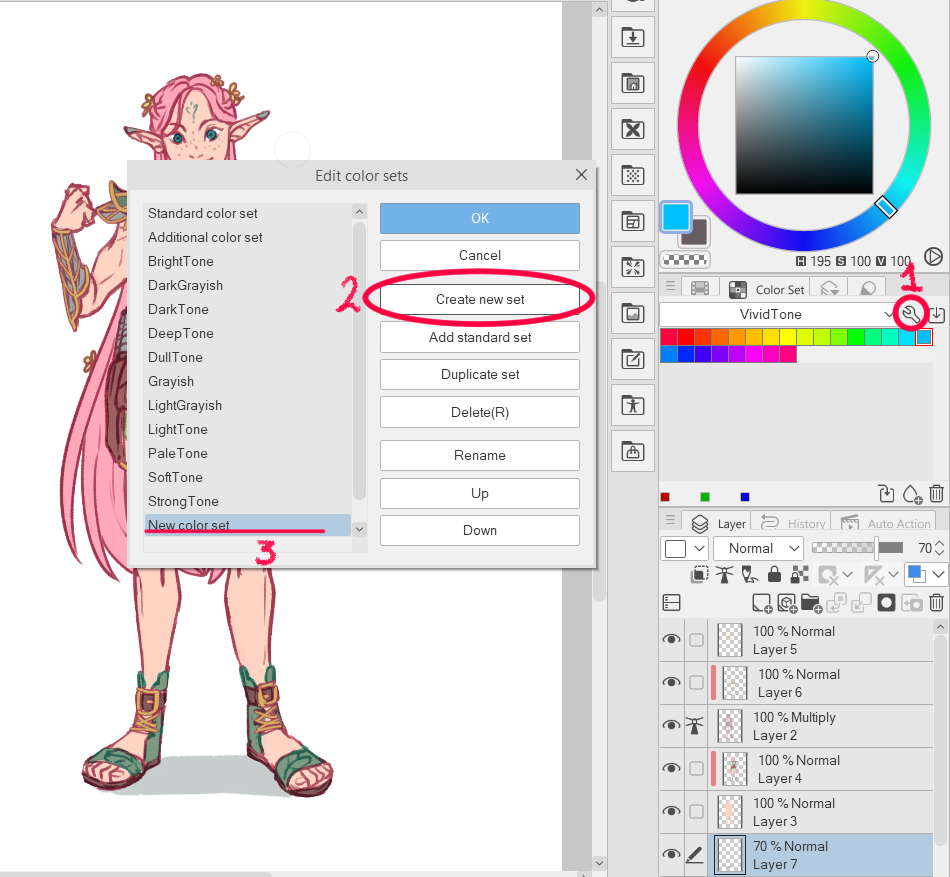Click the create layer mask icon
The width and height of the screenshot is (950, 877).
click(886, 602)
